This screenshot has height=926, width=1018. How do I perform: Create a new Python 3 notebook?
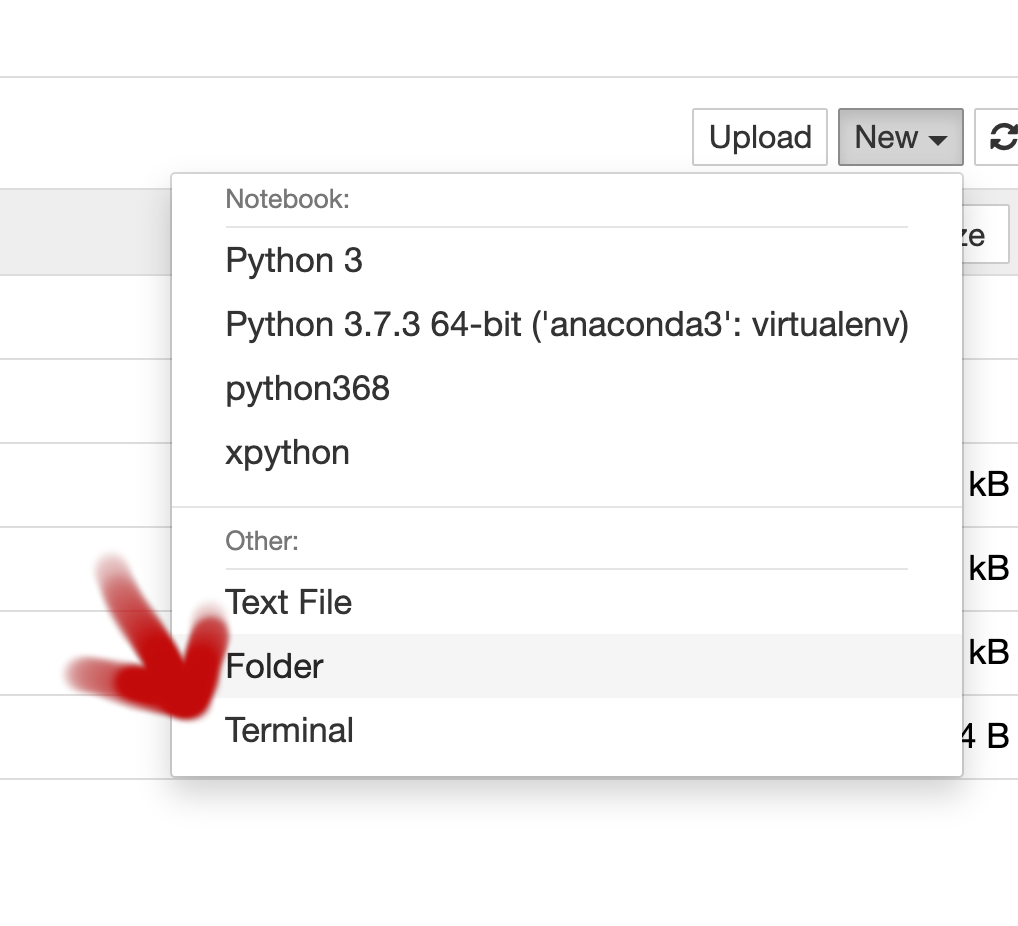(294, 261)
